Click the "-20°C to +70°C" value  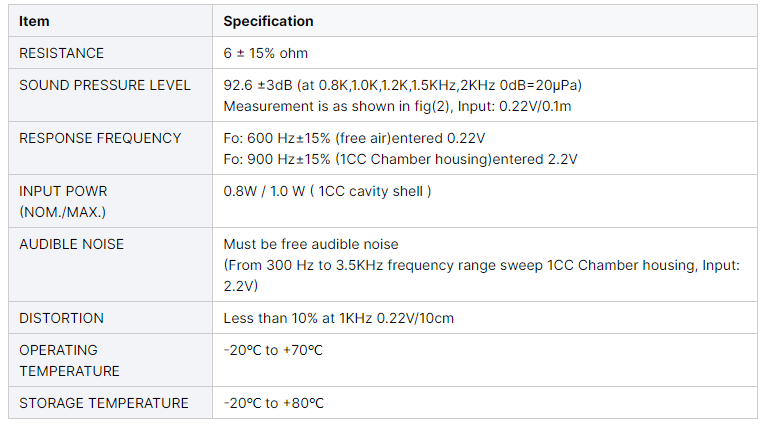pyautogui.click(x=273, y=350)
